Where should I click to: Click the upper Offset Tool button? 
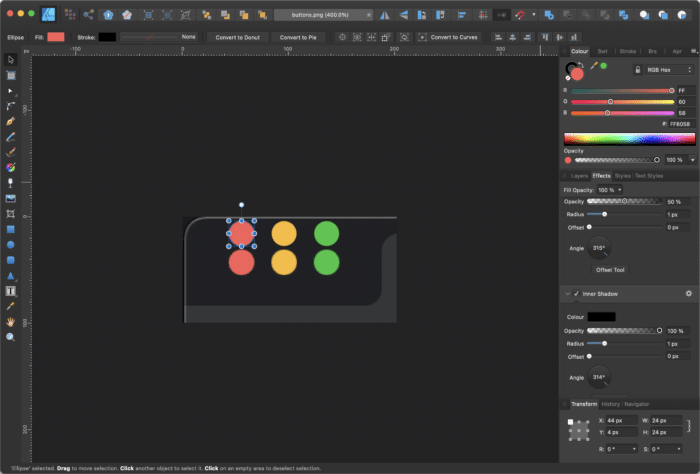610,270
